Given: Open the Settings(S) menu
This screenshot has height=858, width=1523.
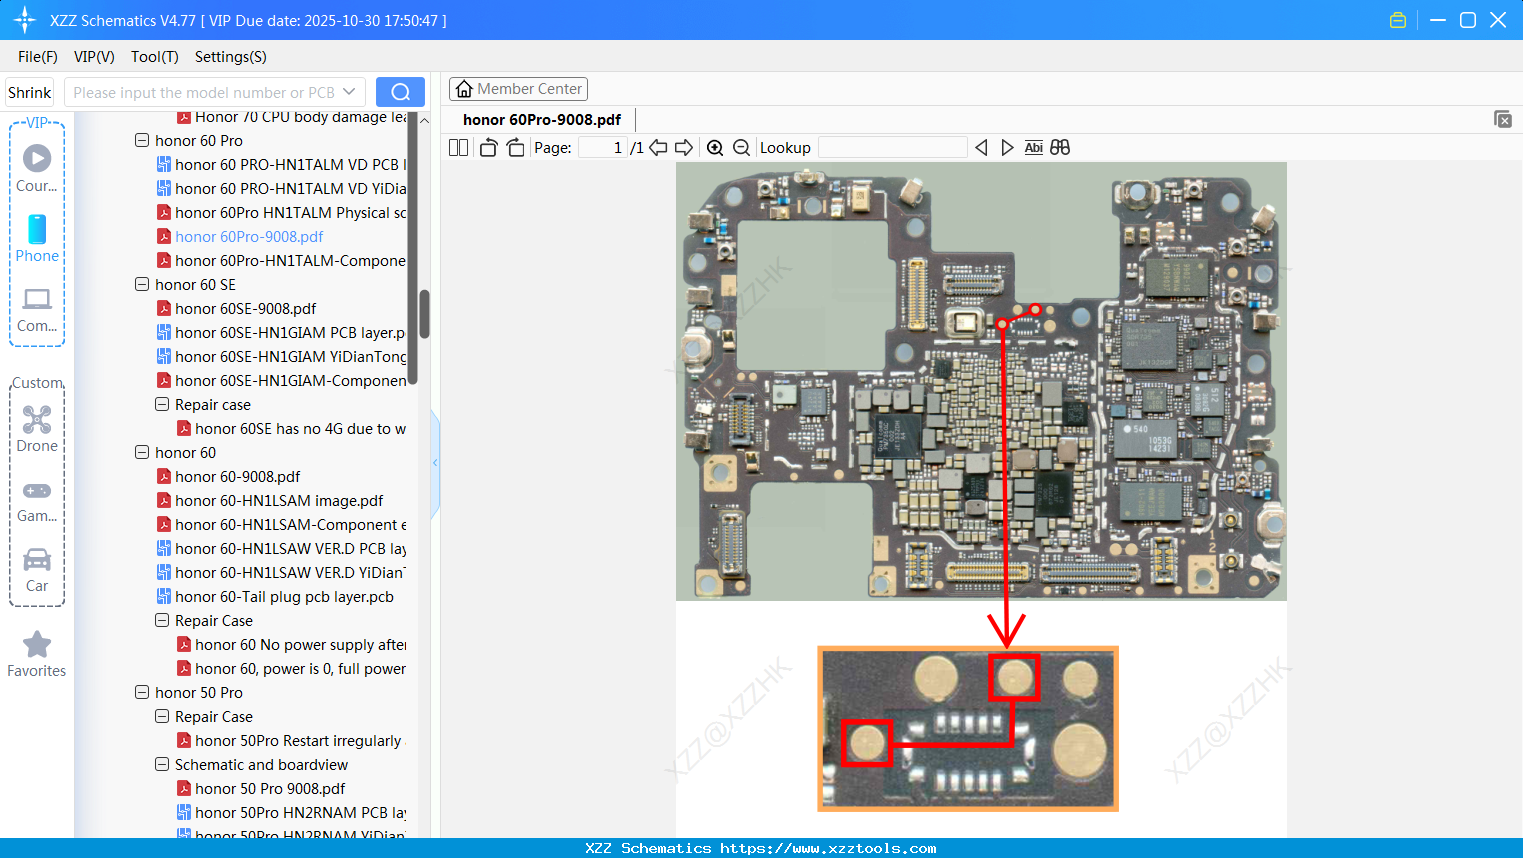Looking at the screenshot, I should (231, 57).
